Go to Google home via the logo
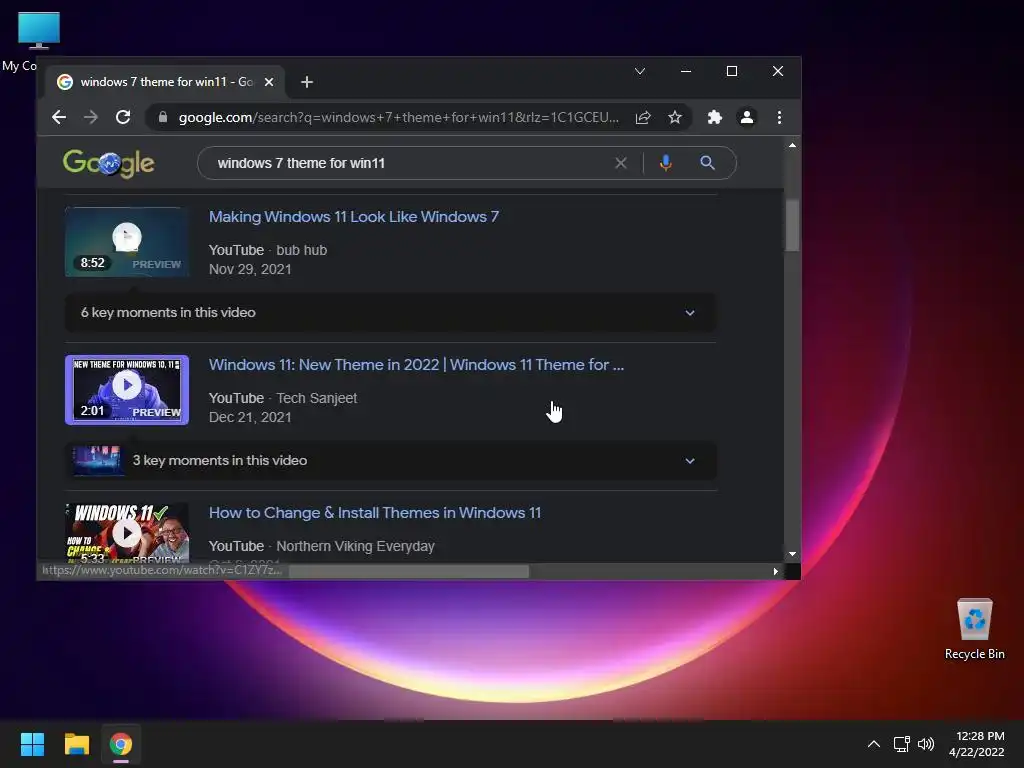This screenshot has width=1024, height=768. (108, 163)
